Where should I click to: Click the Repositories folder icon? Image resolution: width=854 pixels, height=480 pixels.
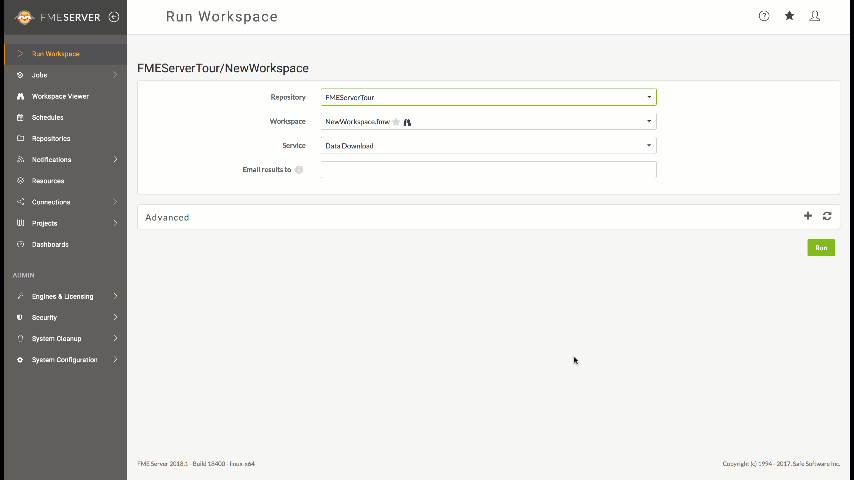(x=20, y=138)
